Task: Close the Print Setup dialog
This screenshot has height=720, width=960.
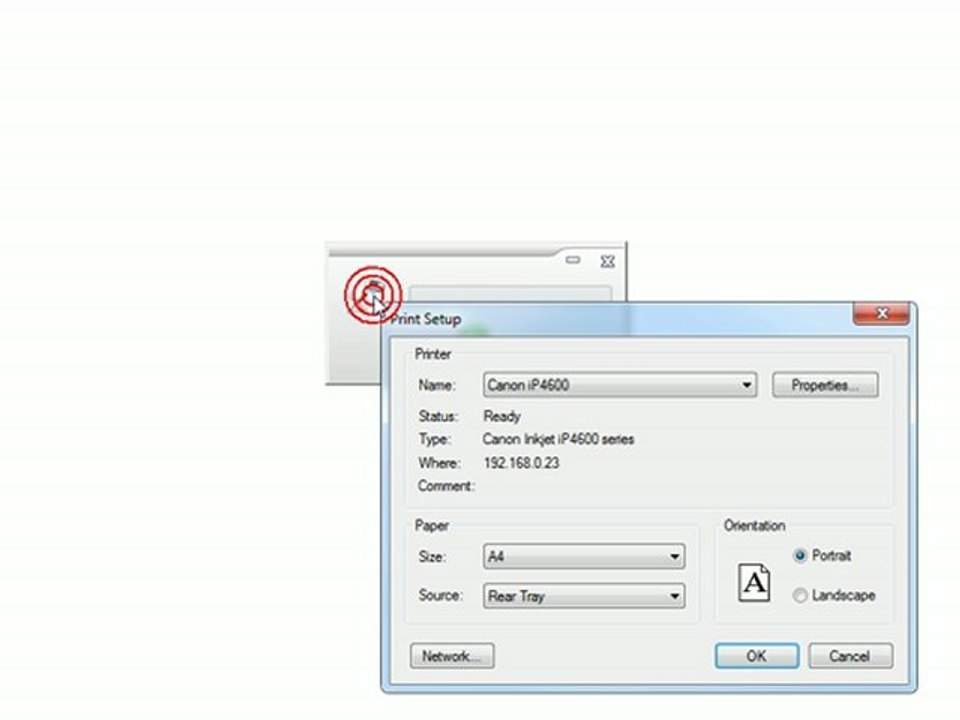Action: click(x=881, y=313)
